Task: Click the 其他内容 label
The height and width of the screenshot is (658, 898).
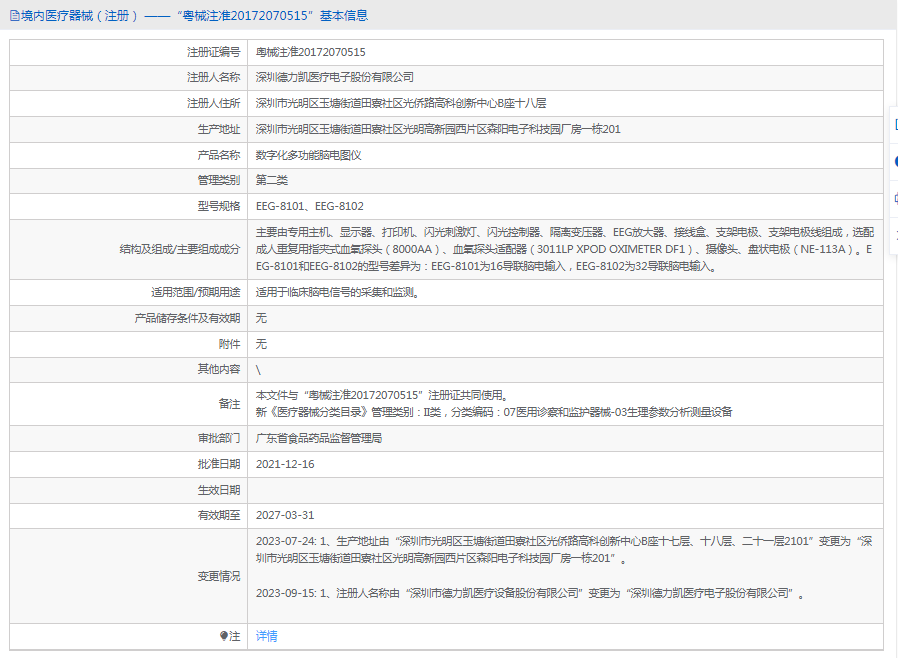Action: click(x=219, y=369)
